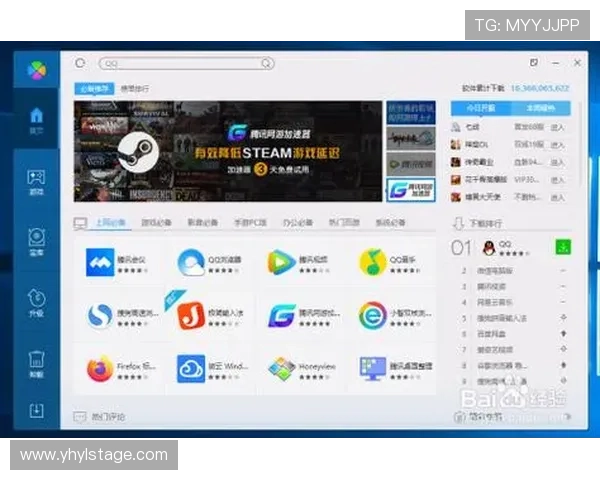Open rank 3 腾讯视频 in download ranking
Image resolution: width=600 pixels, height=480 pixels.
[x=491, y=286]
